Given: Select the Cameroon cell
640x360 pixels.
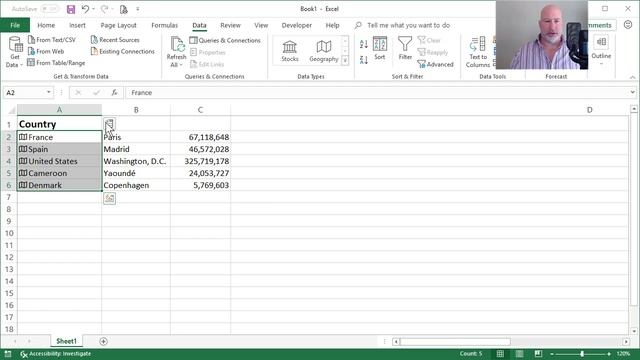Looking at the screenshot, I should (59, 173).
